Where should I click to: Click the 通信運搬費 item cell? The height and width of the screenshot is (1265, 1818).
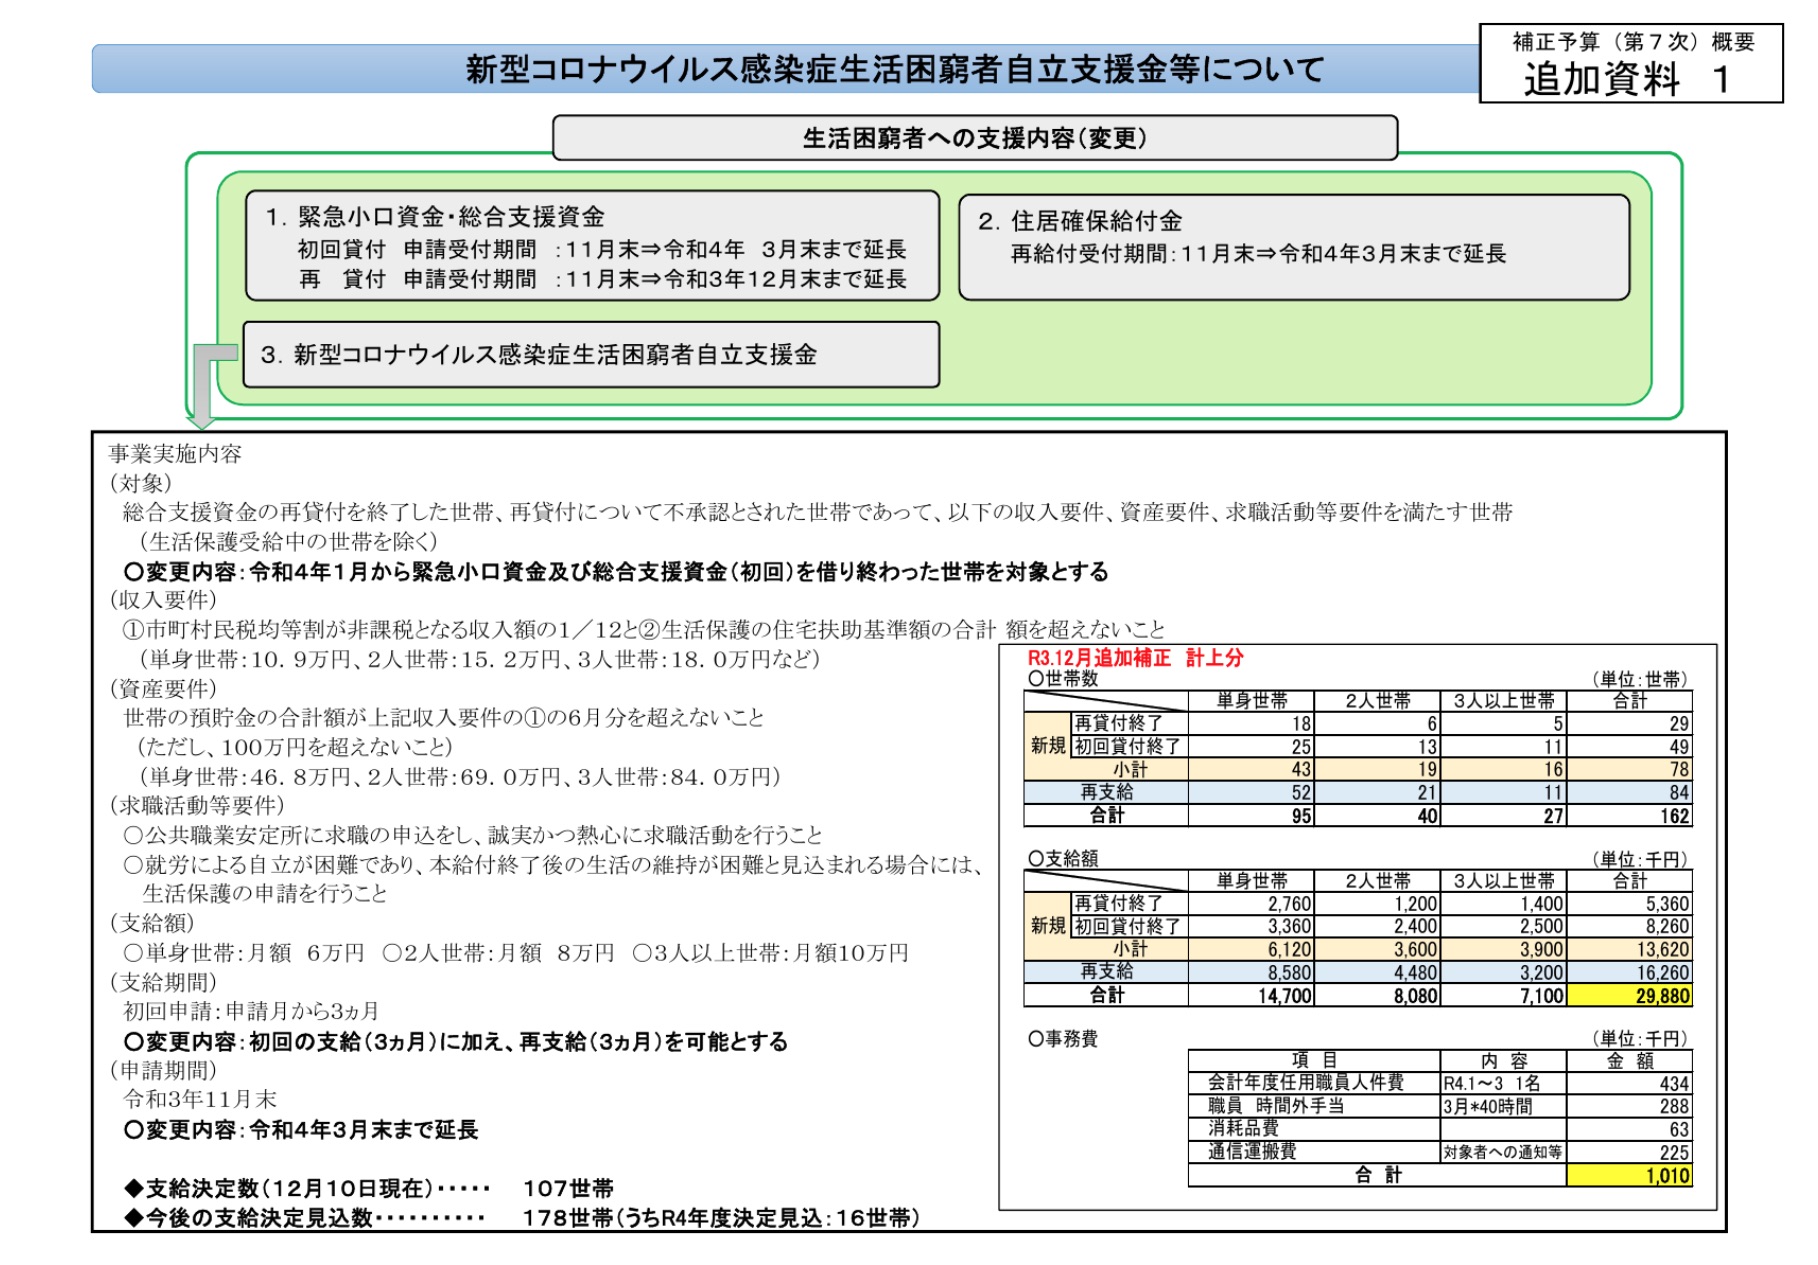1314,1151
